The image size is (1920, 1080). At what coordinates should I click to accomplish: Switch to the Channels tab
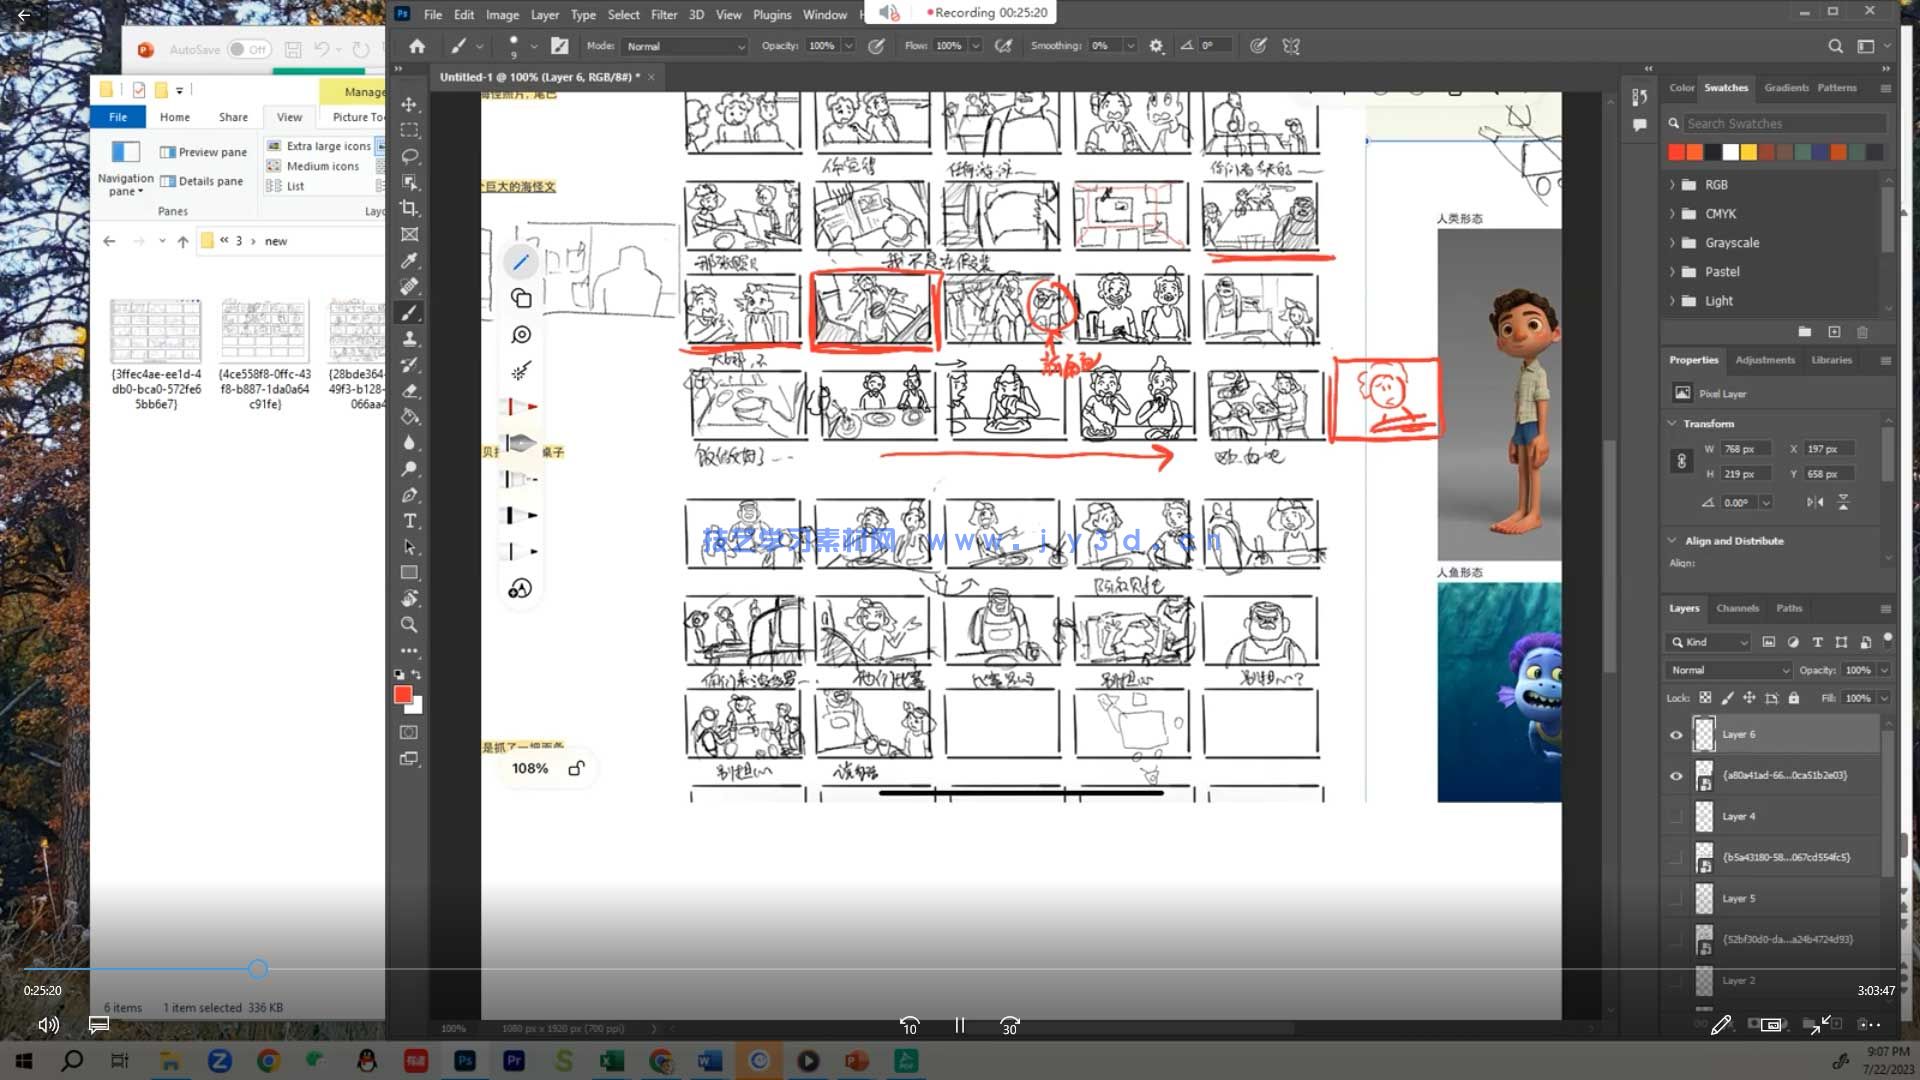coord(1737,608)
